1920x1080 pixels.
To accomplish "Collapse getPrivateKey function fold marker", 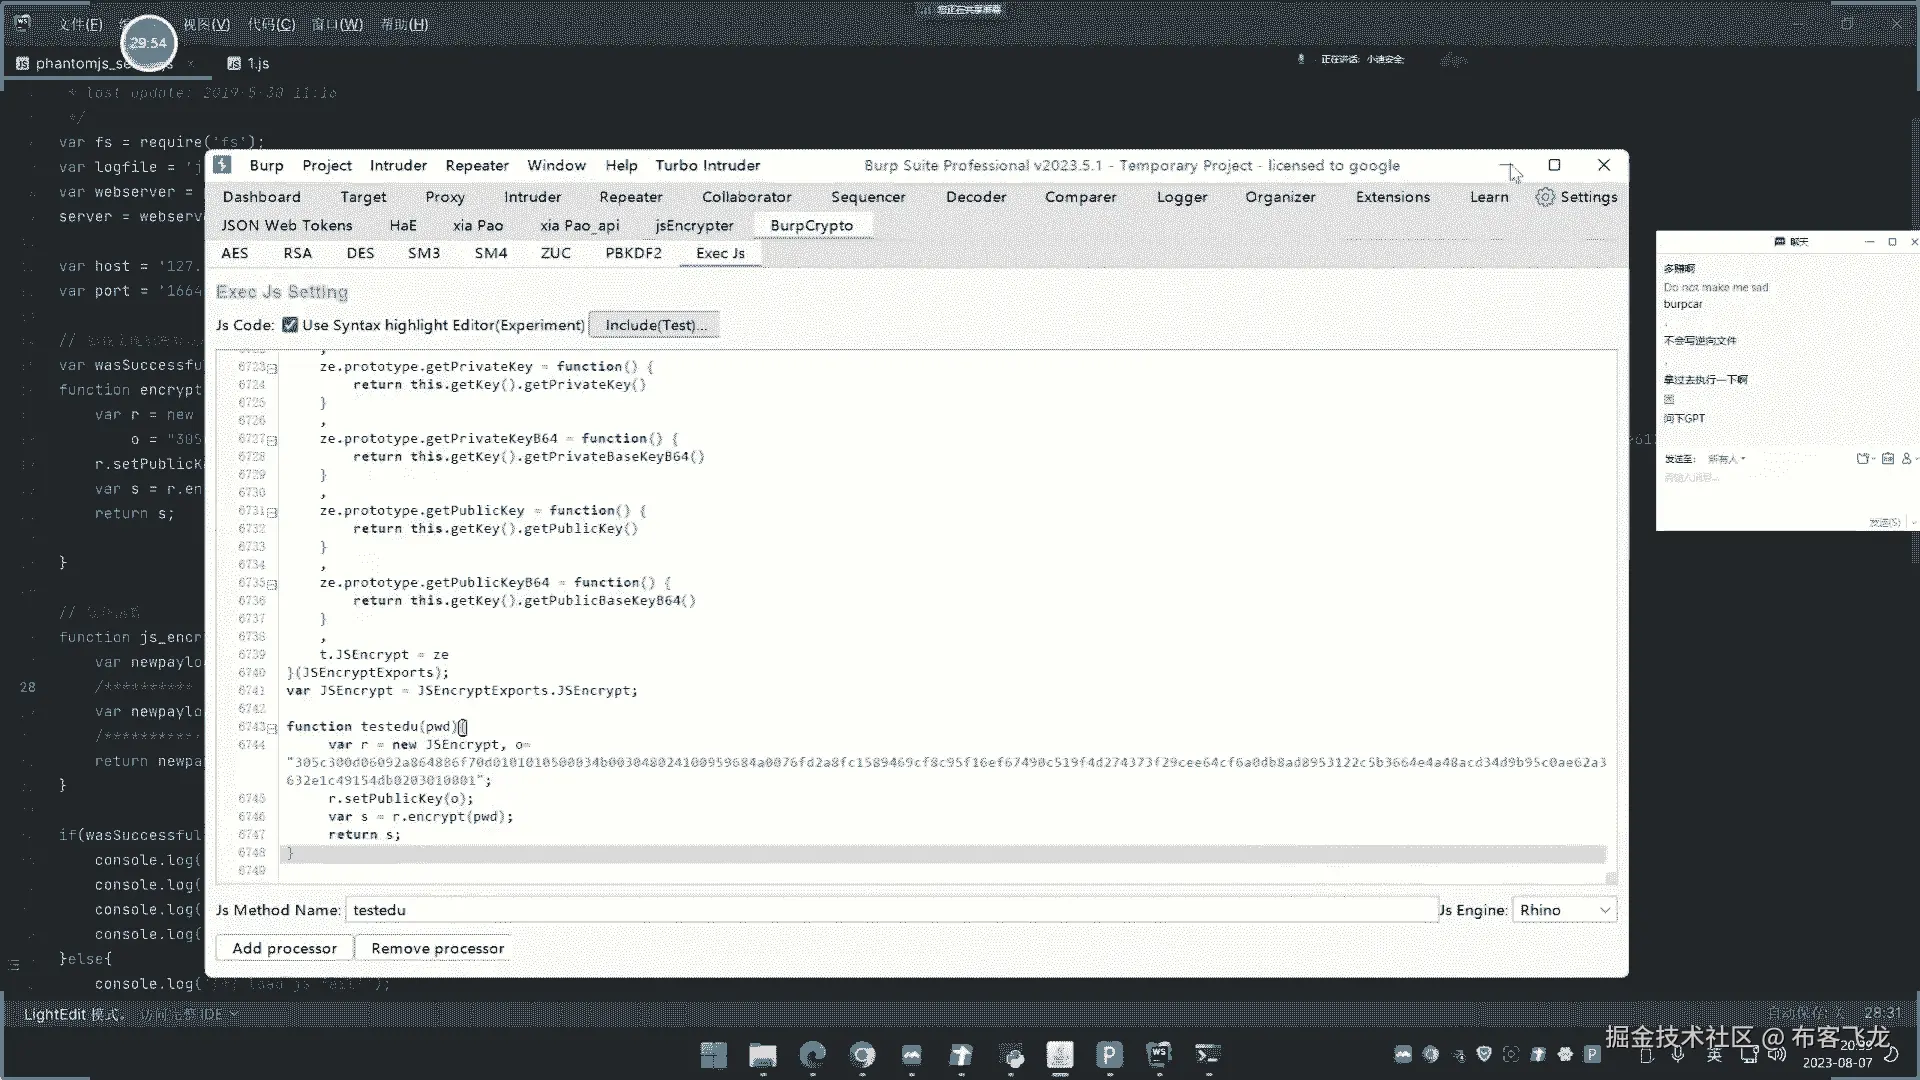I will pos(272,368).
